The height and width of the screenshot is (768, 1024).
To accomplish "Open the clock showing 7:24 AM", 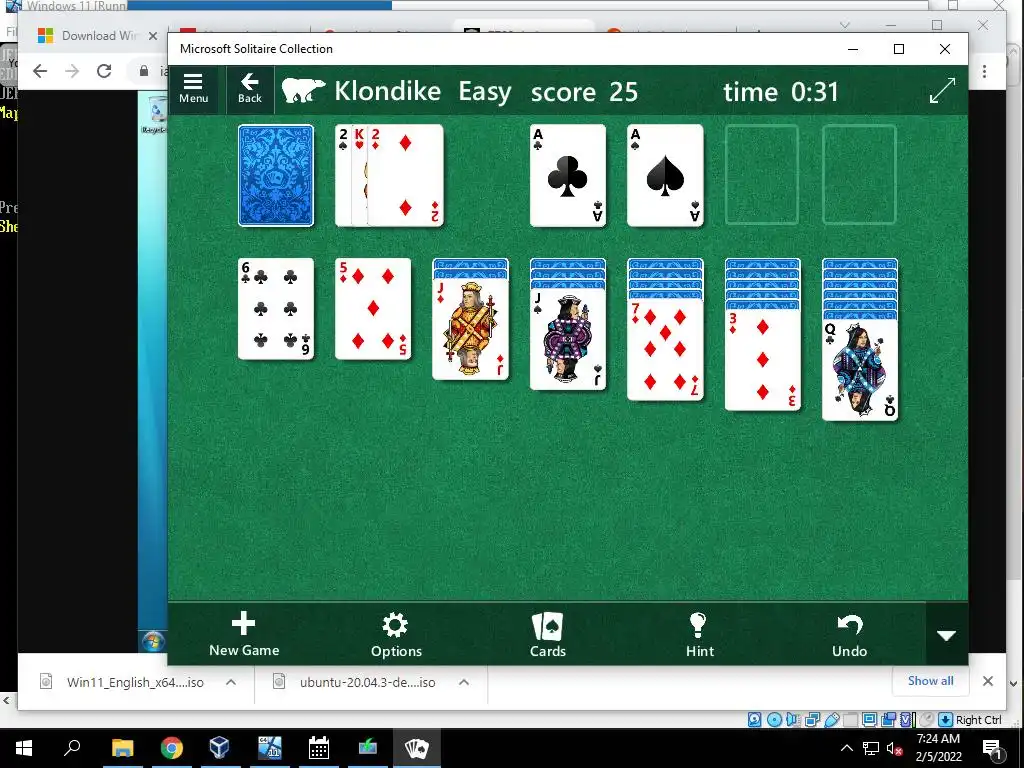I will click(938, 748).
